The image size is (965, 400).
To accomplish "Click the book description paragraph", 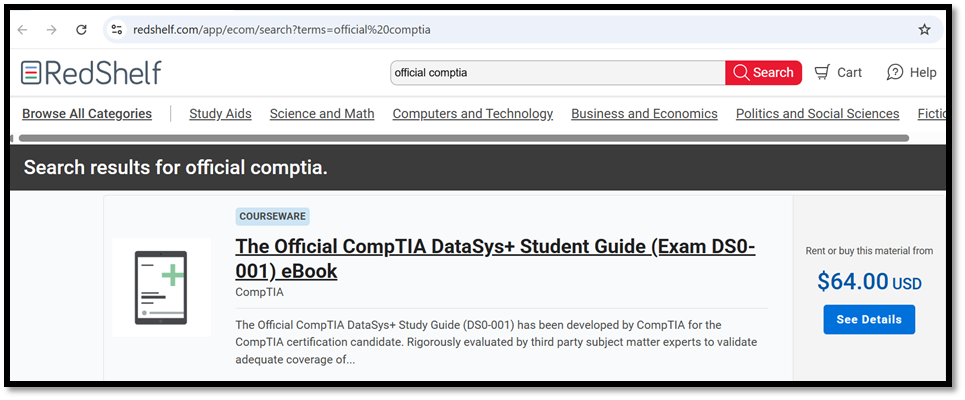I will [496, 342].
